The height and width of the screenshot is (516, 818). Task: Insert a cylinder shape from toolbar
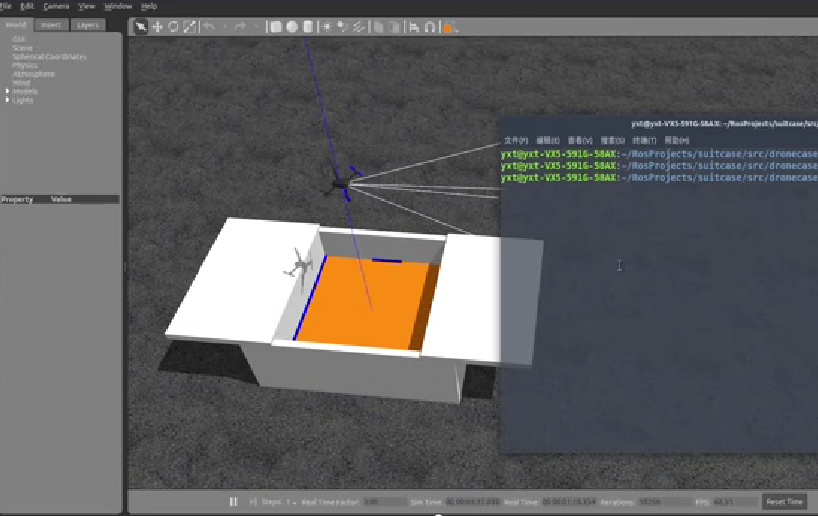coord(308,27)
